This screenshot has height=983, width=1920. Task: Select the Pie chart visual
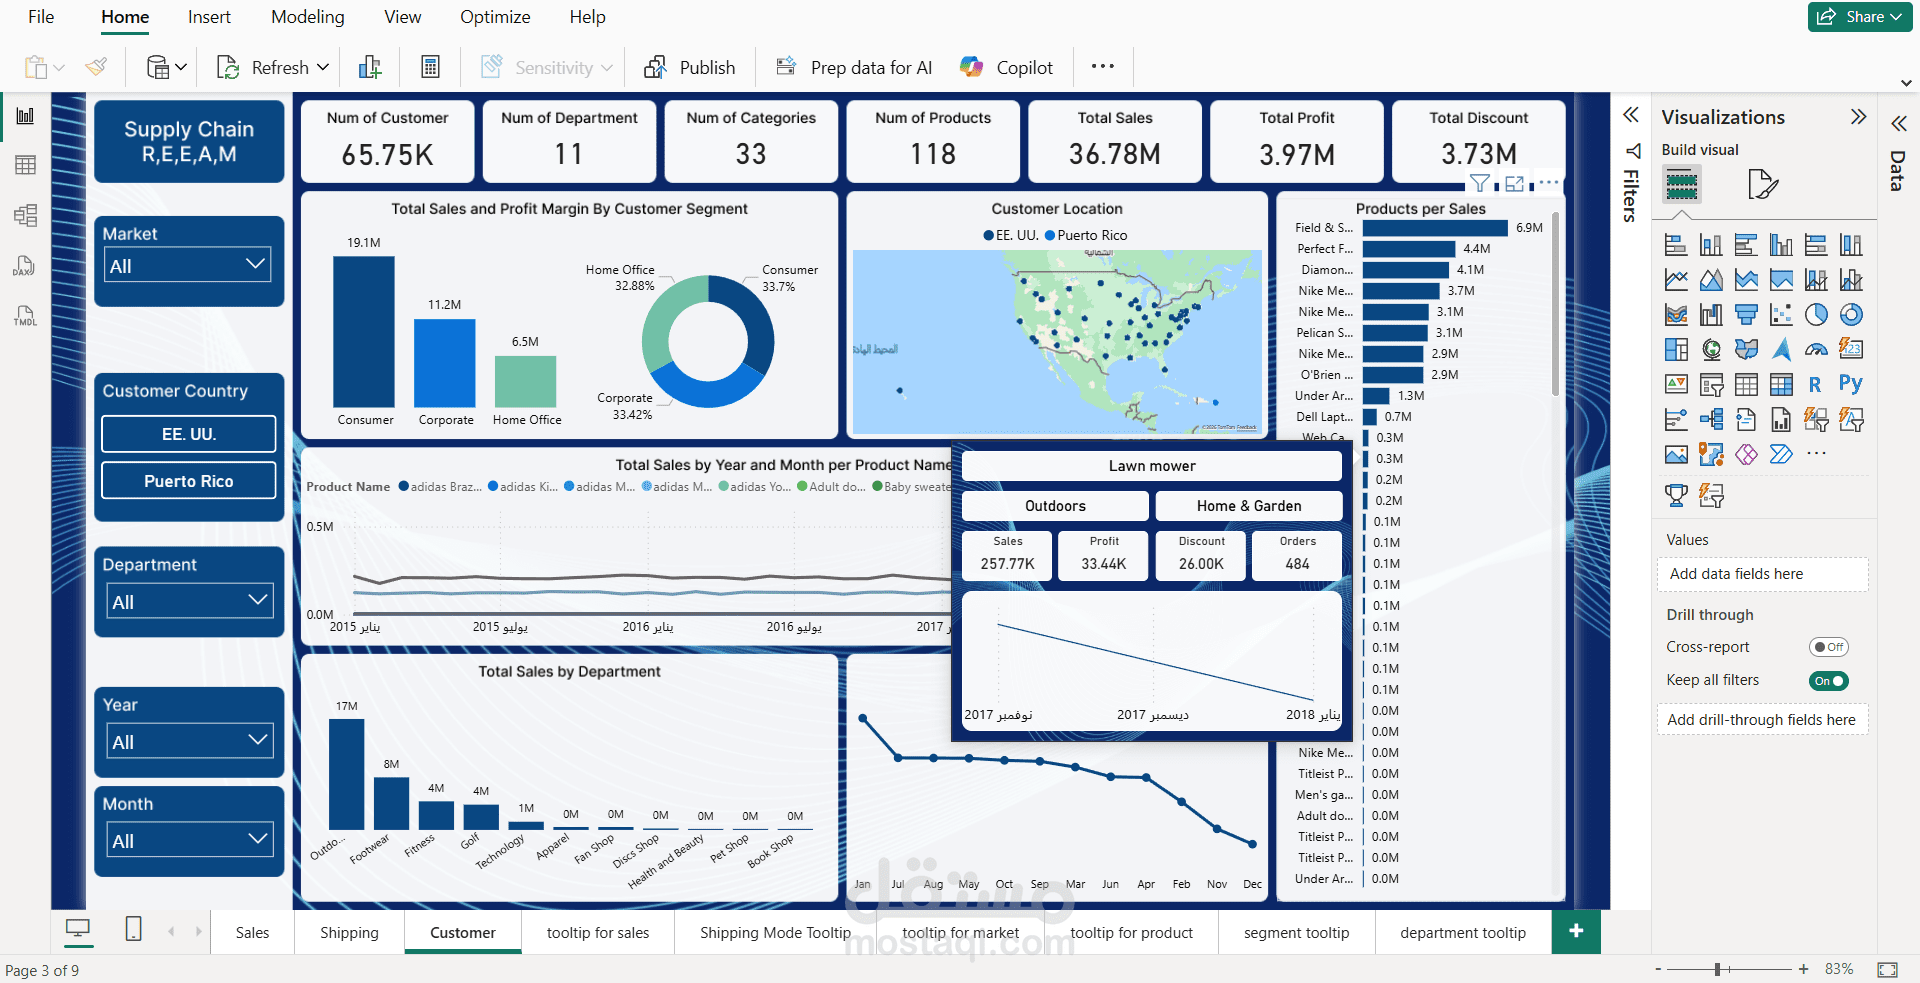1816,315
